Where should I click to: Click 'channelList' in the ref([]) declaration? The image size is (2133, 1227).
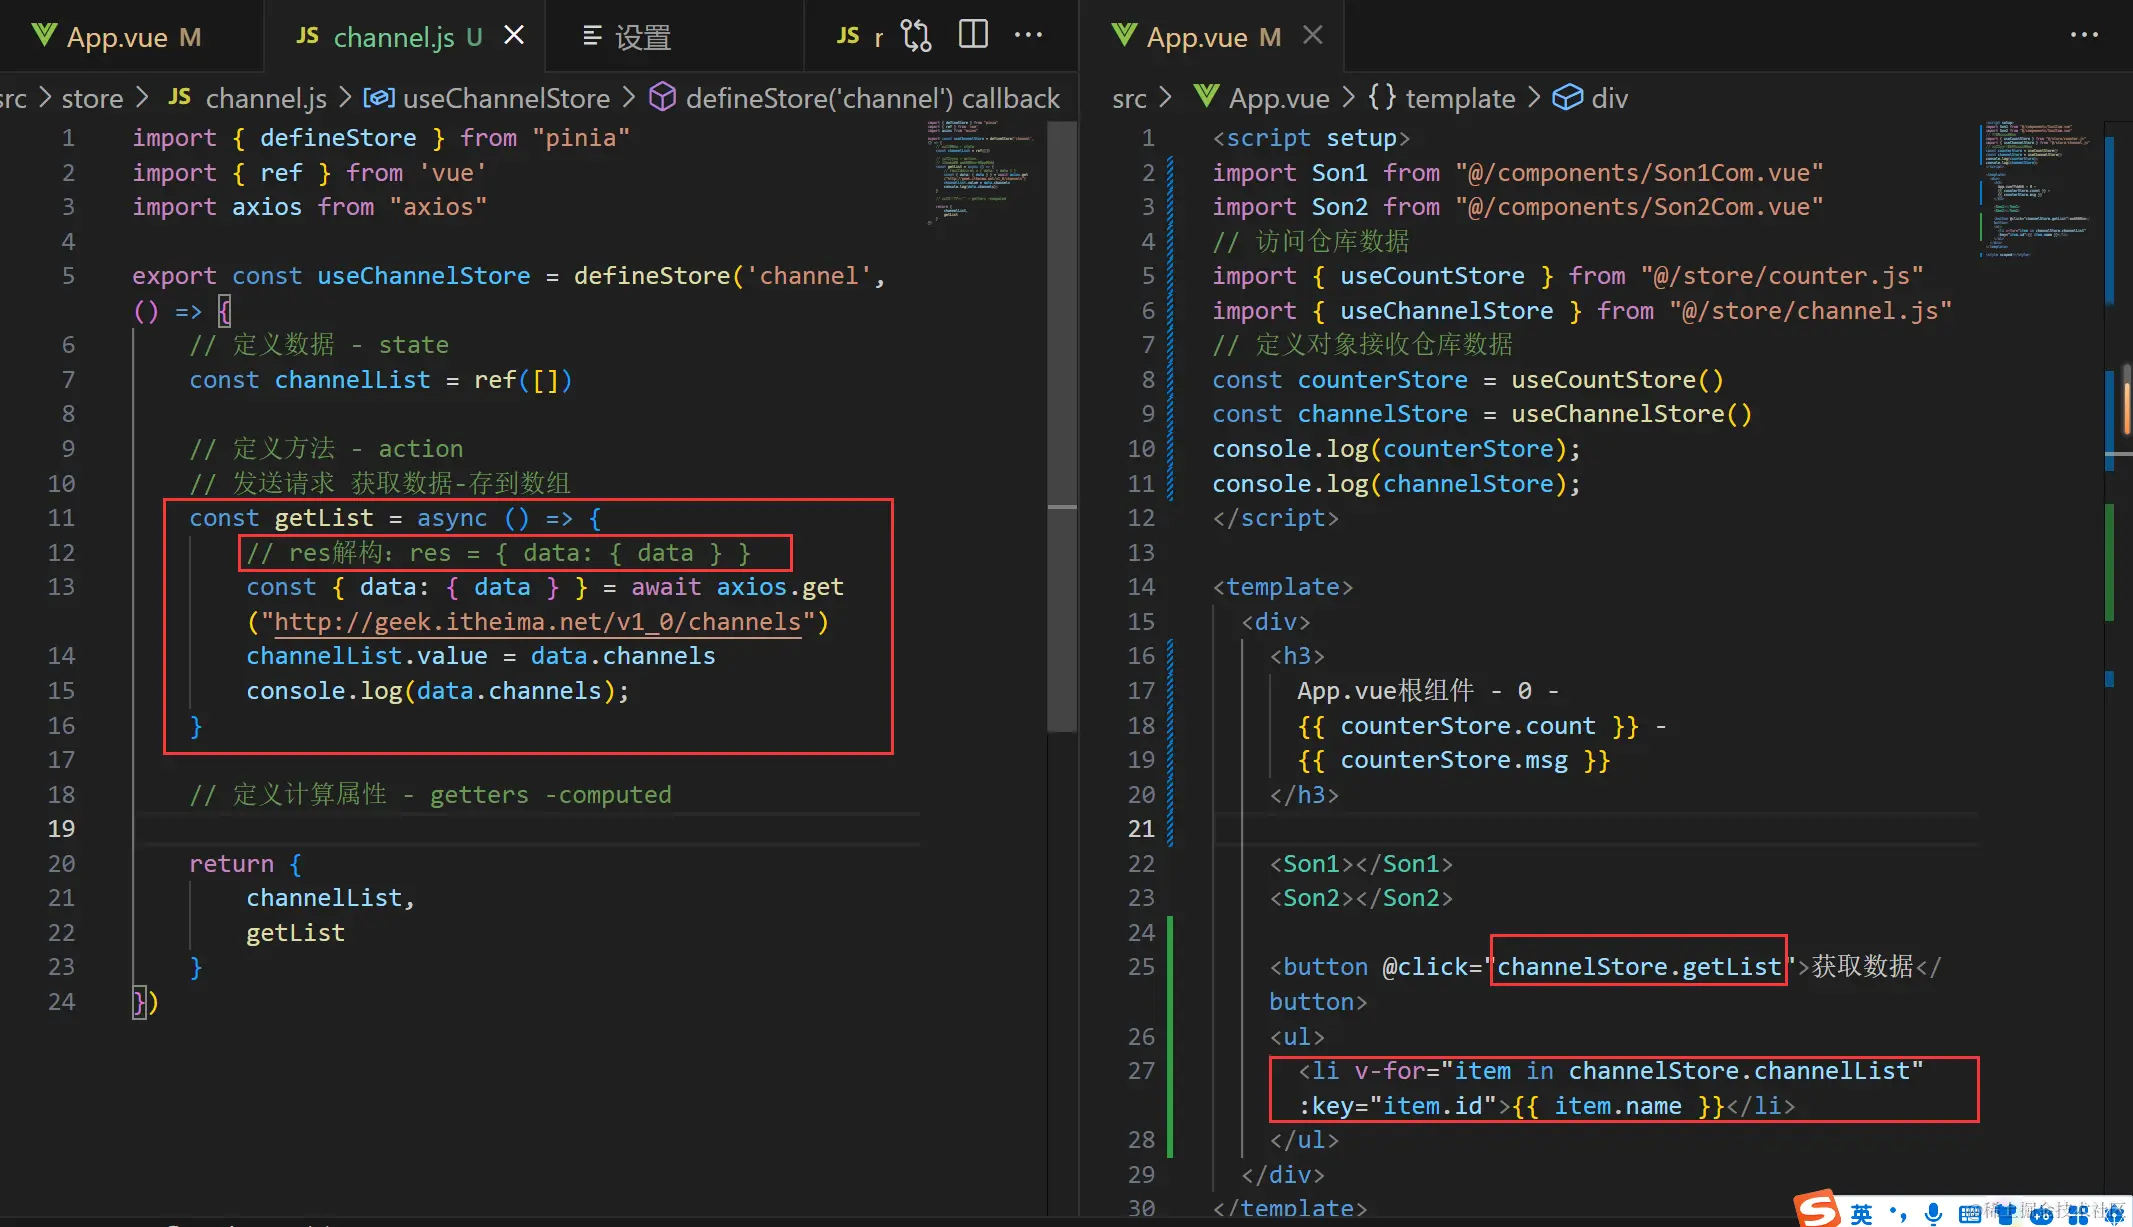pos(352,380)
